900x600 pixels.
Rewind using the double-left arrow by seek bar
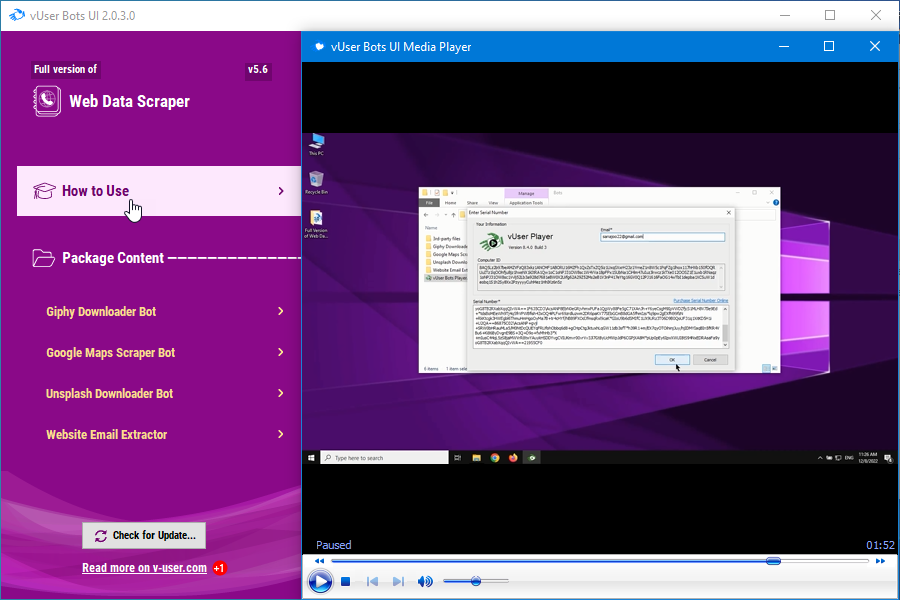(x=320, y=561)
